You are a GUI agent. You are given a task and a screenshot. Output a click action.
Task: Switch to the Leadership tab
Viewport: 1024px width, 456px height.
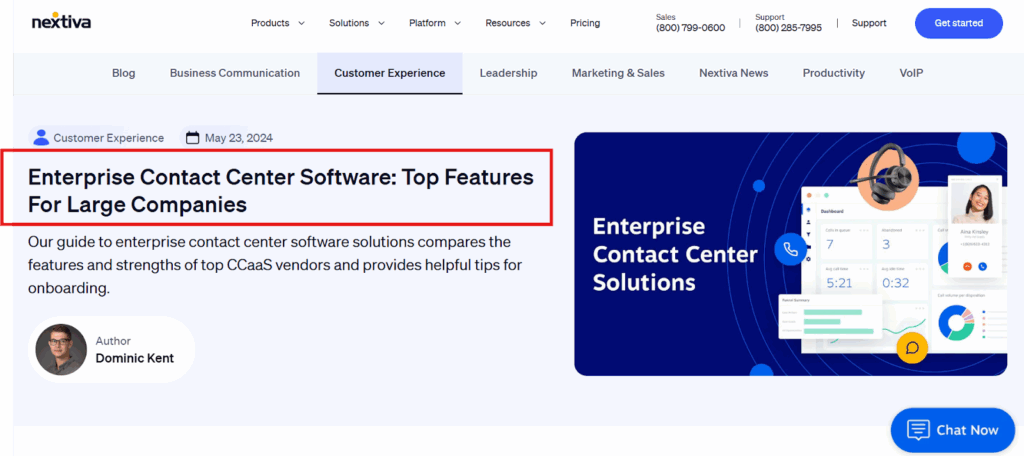point(508,73)
